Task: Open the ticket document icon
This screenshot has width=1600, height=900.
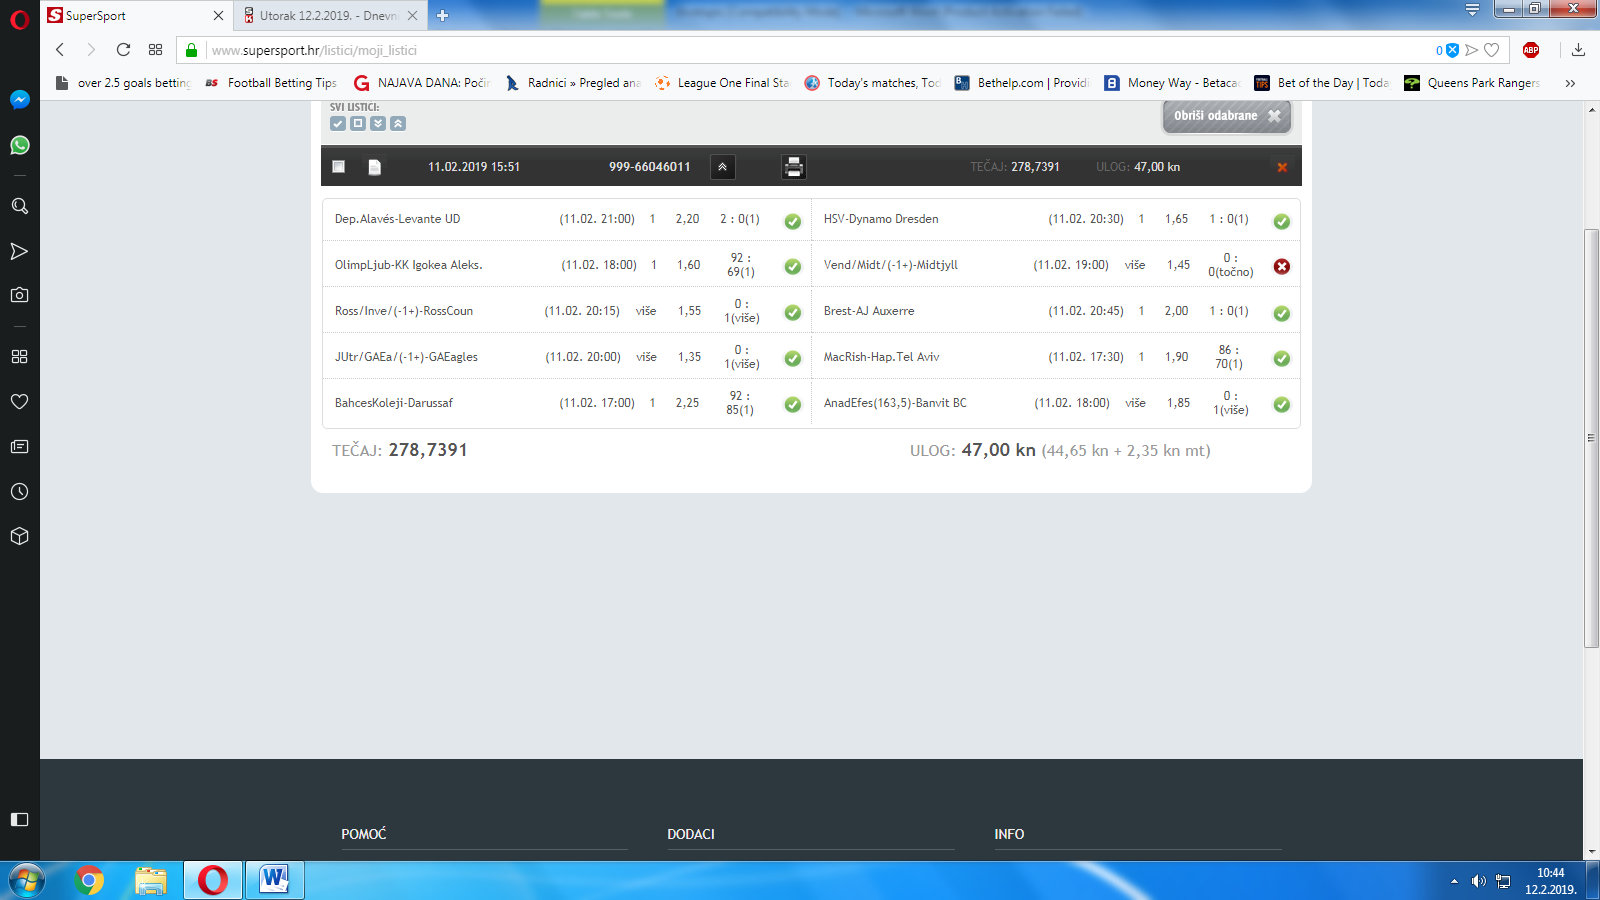Action: point(374,167)
